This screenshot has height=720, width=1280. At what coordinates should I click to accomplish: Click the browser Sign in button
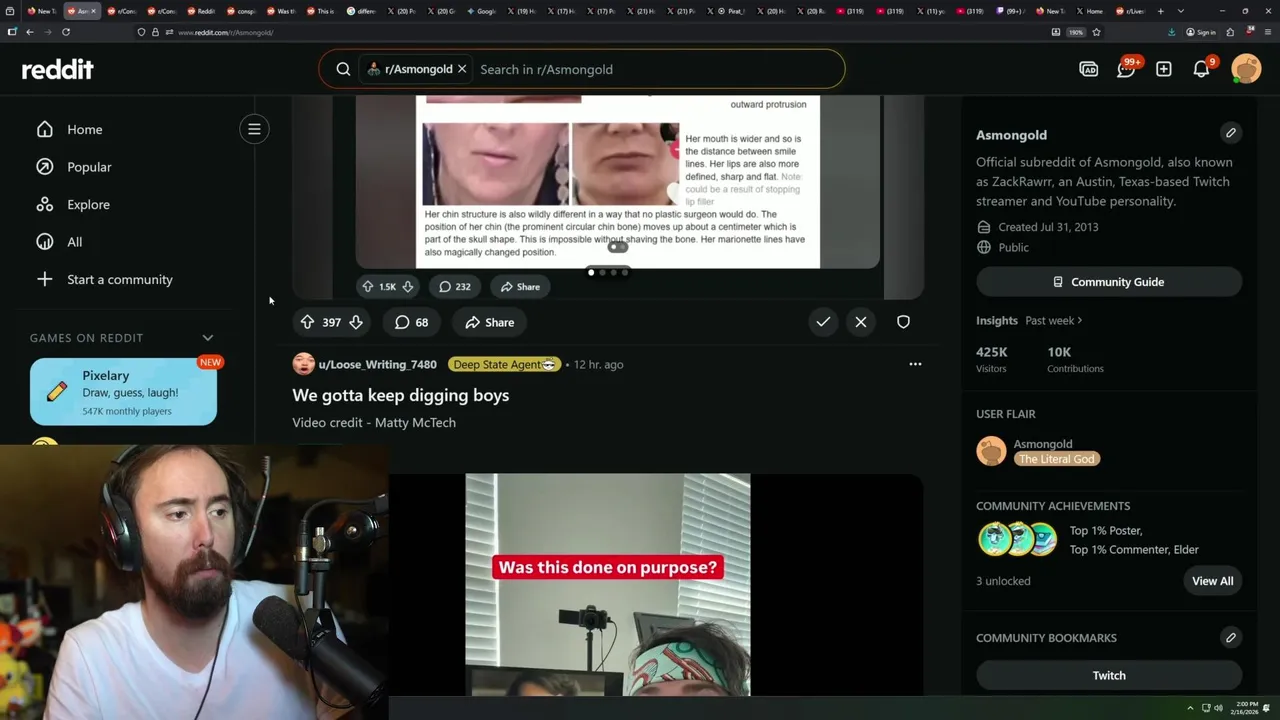[1201, 32]
